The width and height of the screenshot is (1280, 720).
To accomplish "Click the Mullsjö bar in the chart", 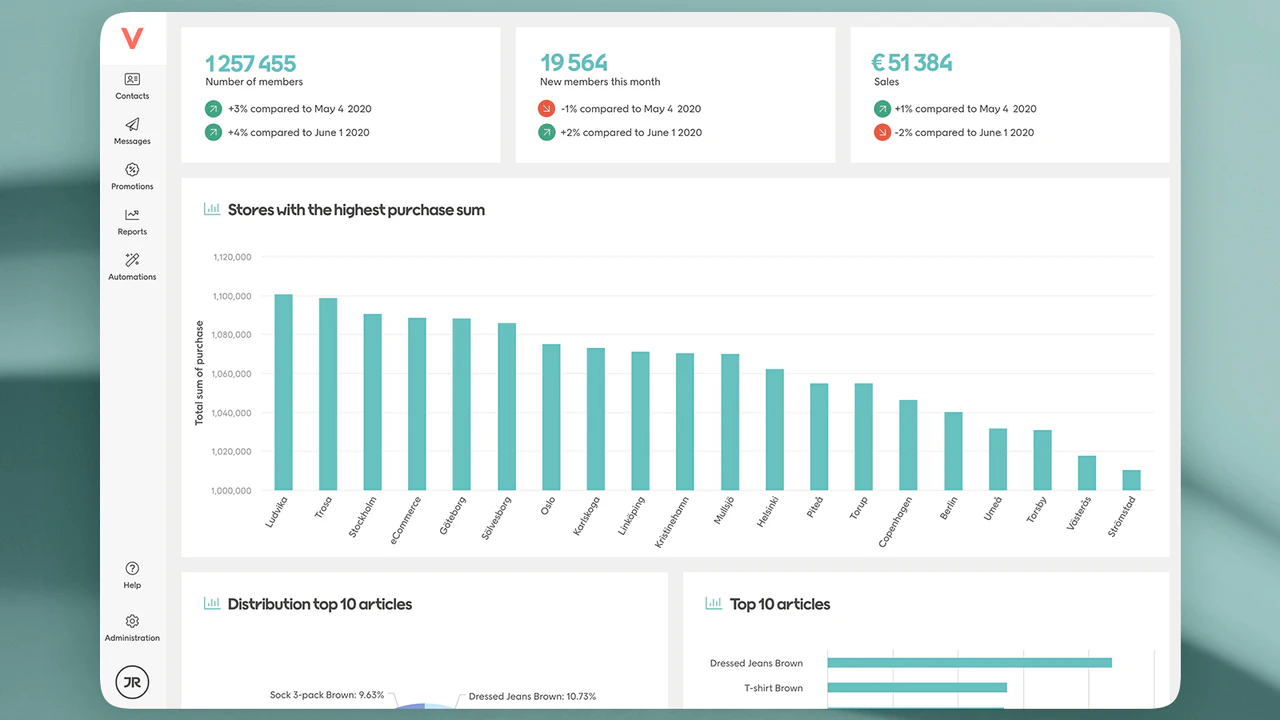I will pos(730,422).
